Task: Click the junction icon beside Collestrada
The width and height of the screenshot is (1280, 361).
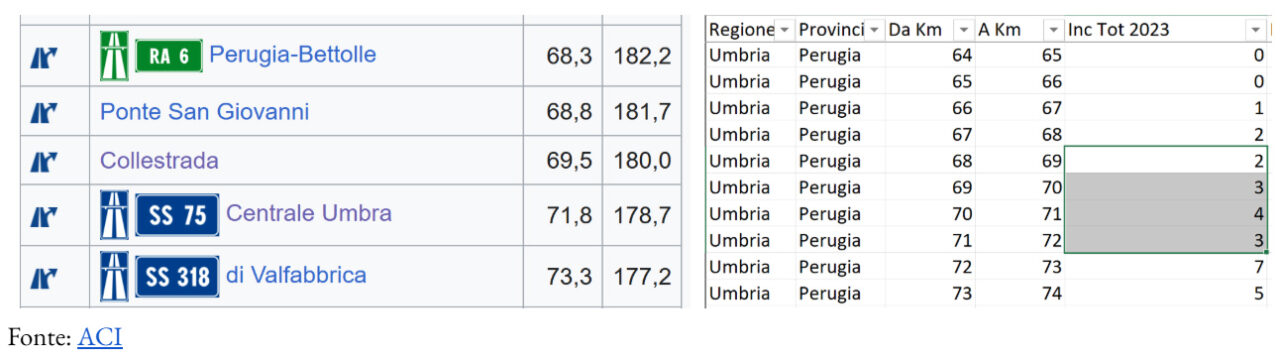Action: point(43,160)
